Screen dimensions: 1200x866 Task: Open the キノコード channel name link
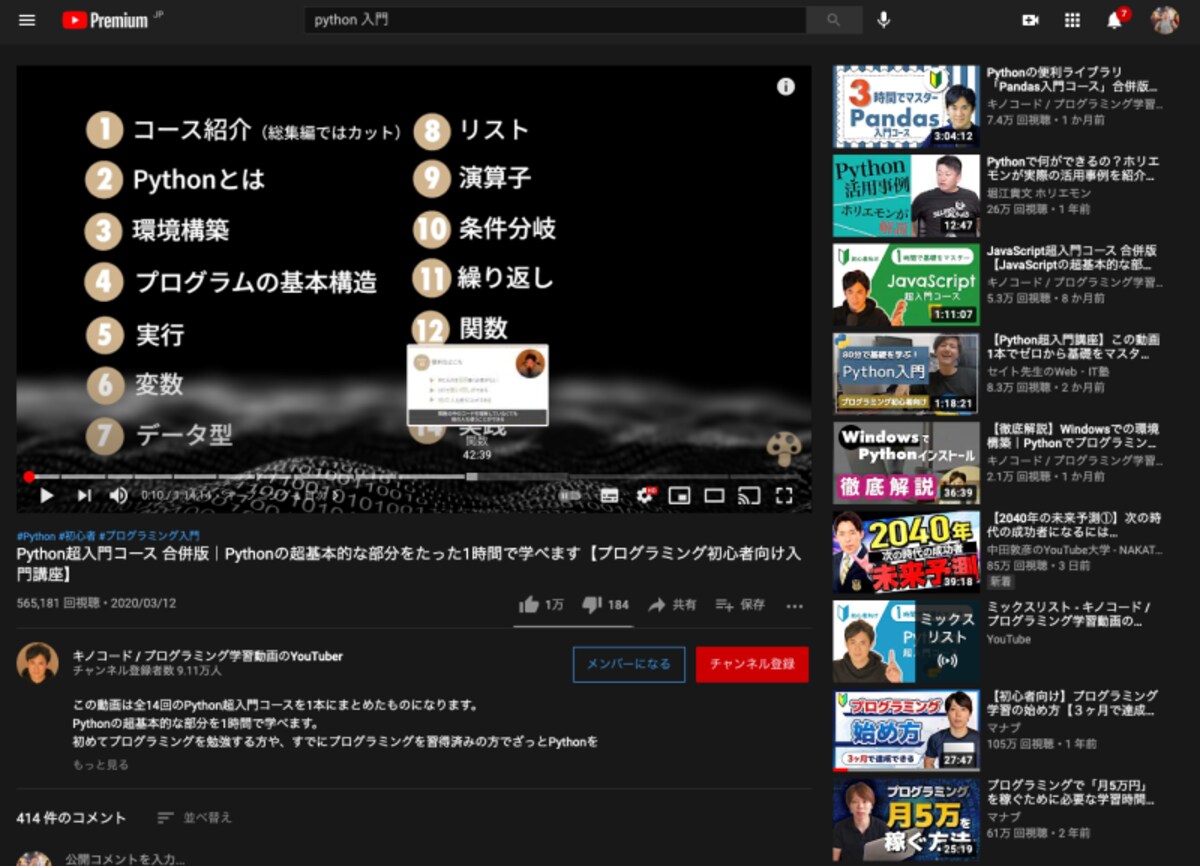[207, 656]
